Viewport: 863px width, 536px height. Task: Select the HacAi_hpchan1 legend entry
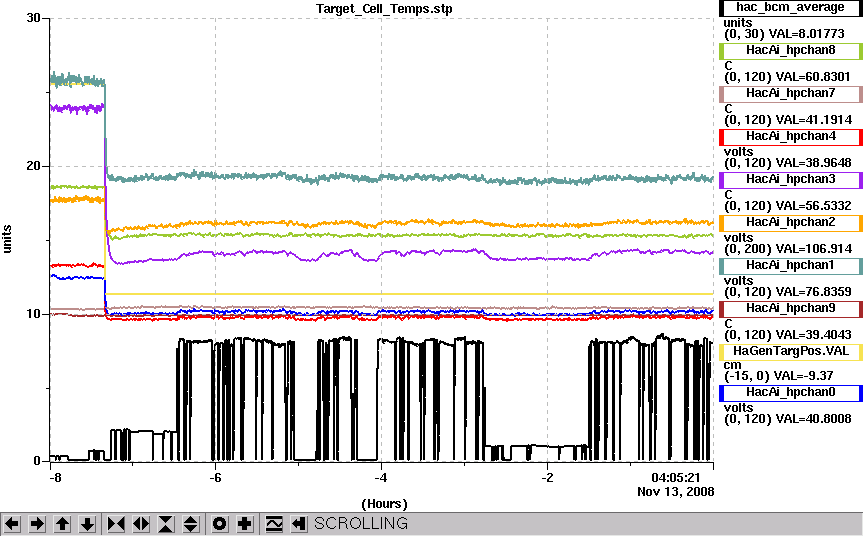[x=790, y=265]
